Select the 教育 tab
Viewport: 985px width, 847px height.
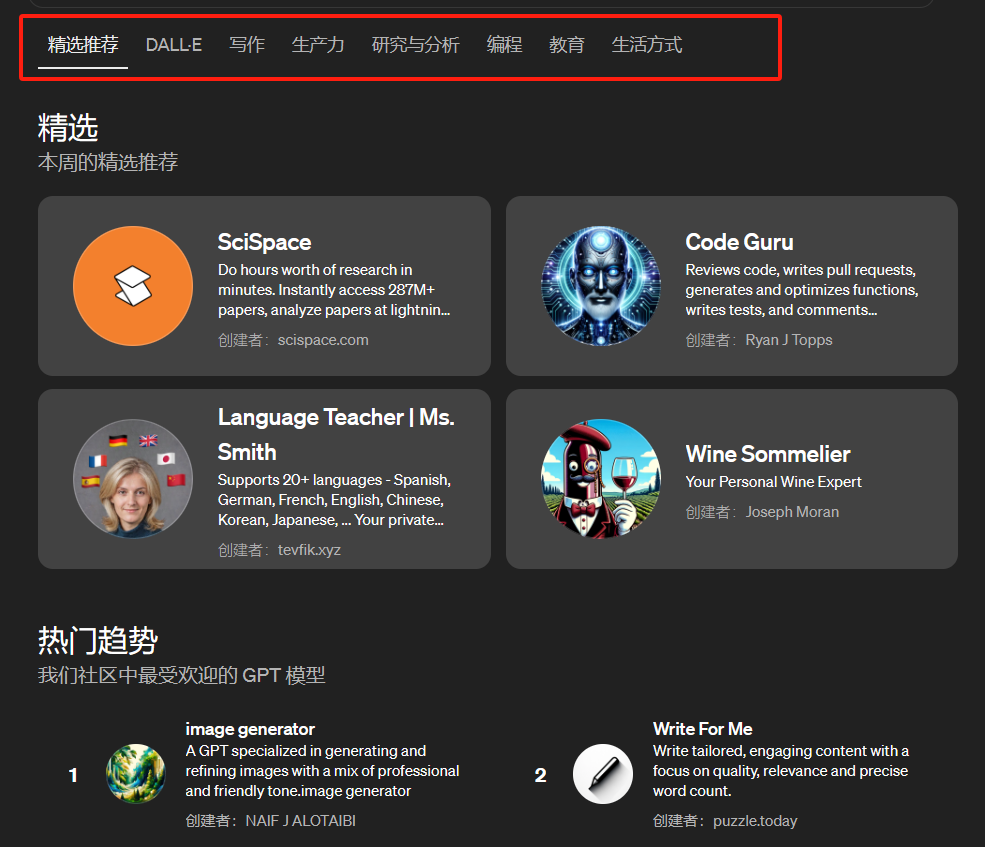click(567, 45)
